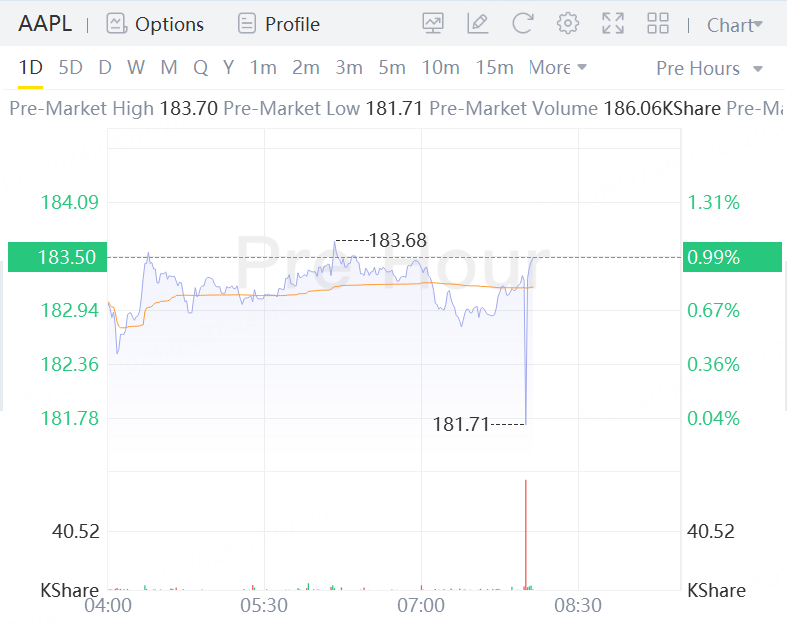787x624 pixels.
Task: Switch to the 5D timeframe tab
Action: click(70, 68)
